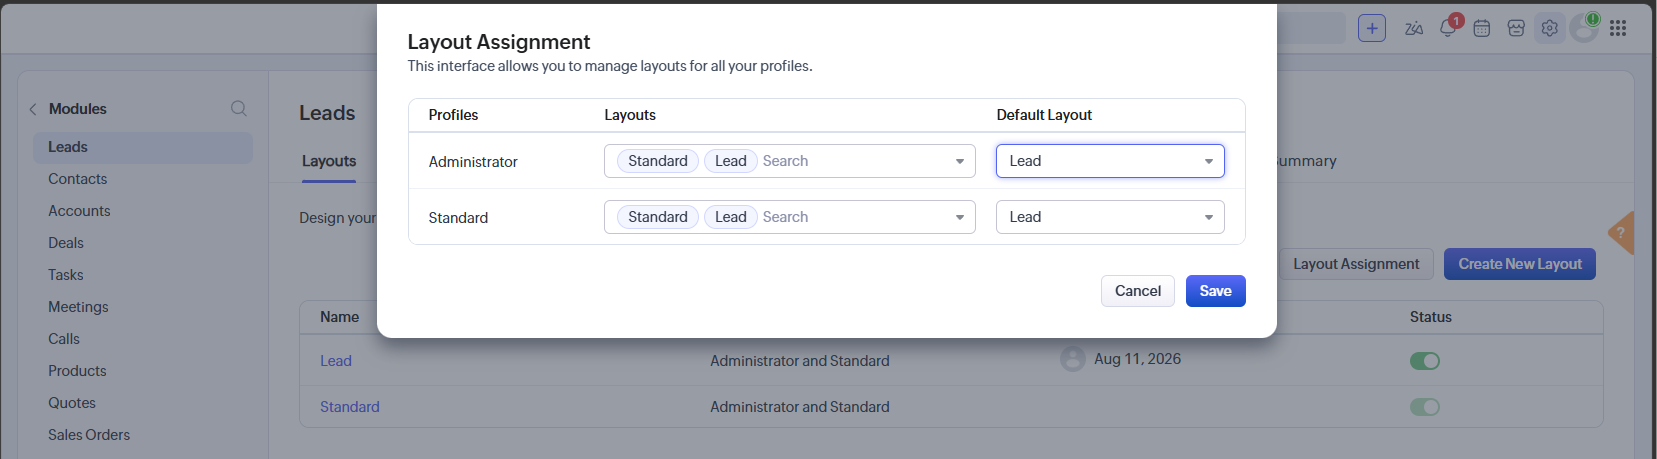Click the back chevron beside Modules
The height and width of the screenshot is (459, 1657).
[33, 109]
